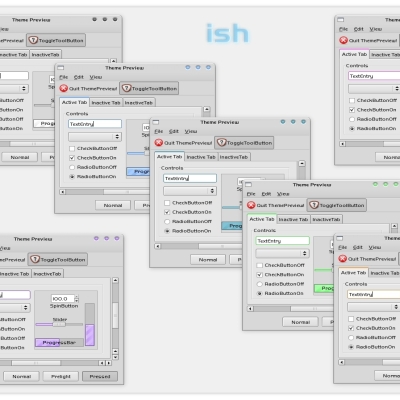
Task: Click bottommost scroll-down arrow in purple window
Action: pyautogui.click(x=115, y=357)
